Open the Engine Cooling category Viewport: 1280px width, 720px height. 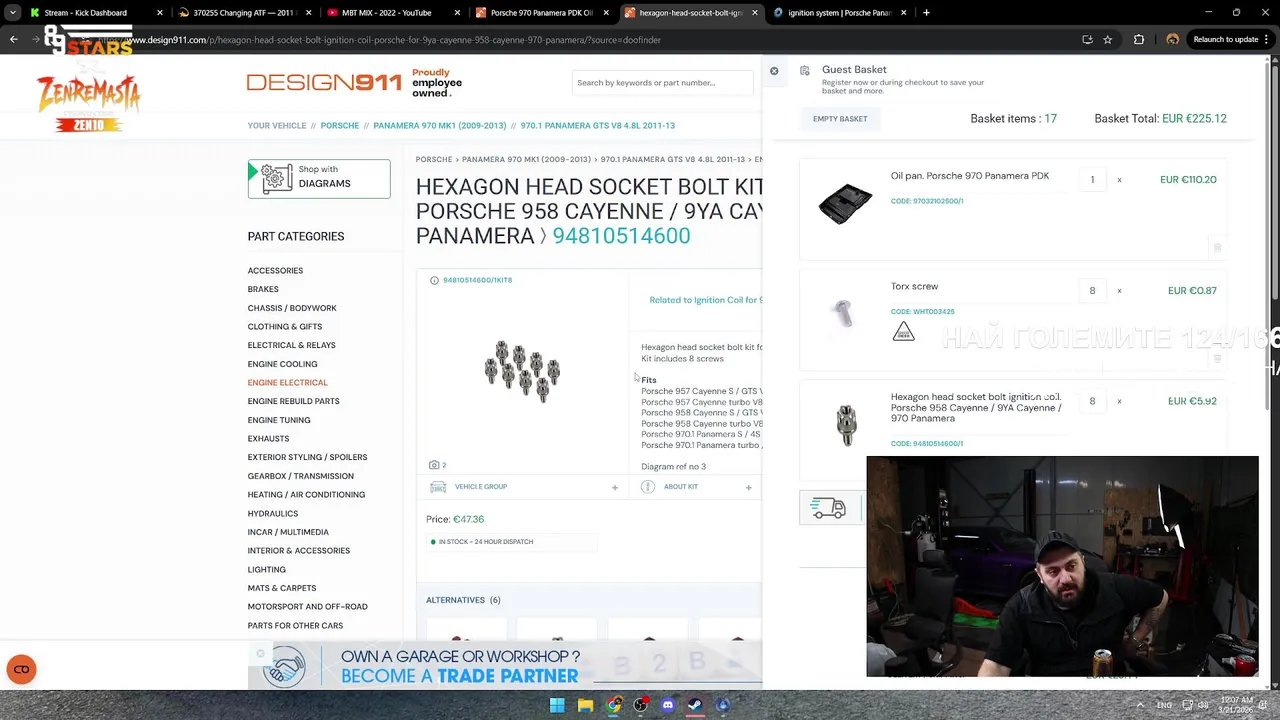(x=282, y=364)
